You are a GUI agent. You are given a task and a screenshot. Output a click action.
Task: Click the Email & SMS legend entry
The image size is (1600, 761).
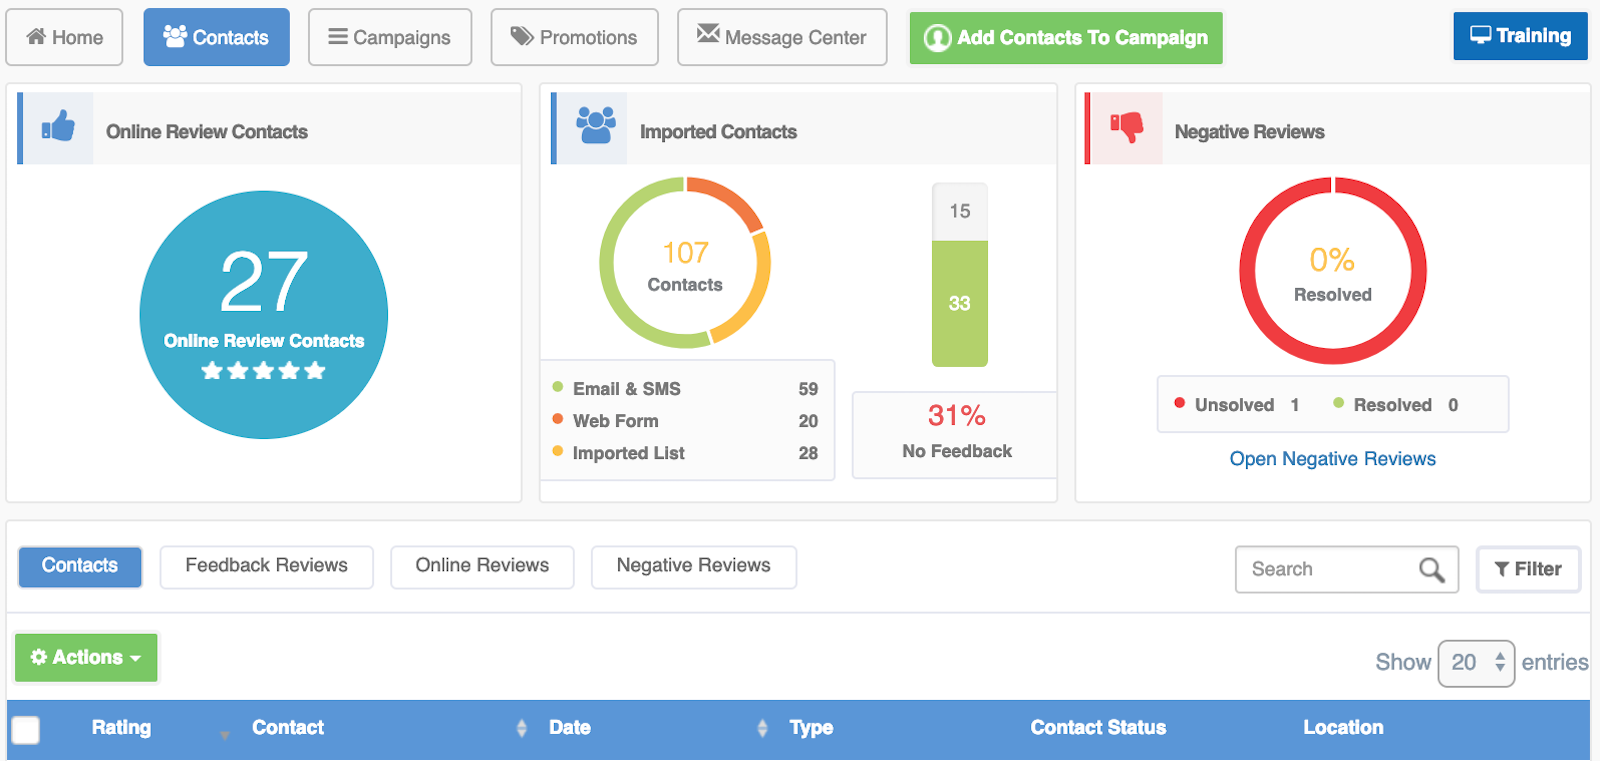[686, 389]
